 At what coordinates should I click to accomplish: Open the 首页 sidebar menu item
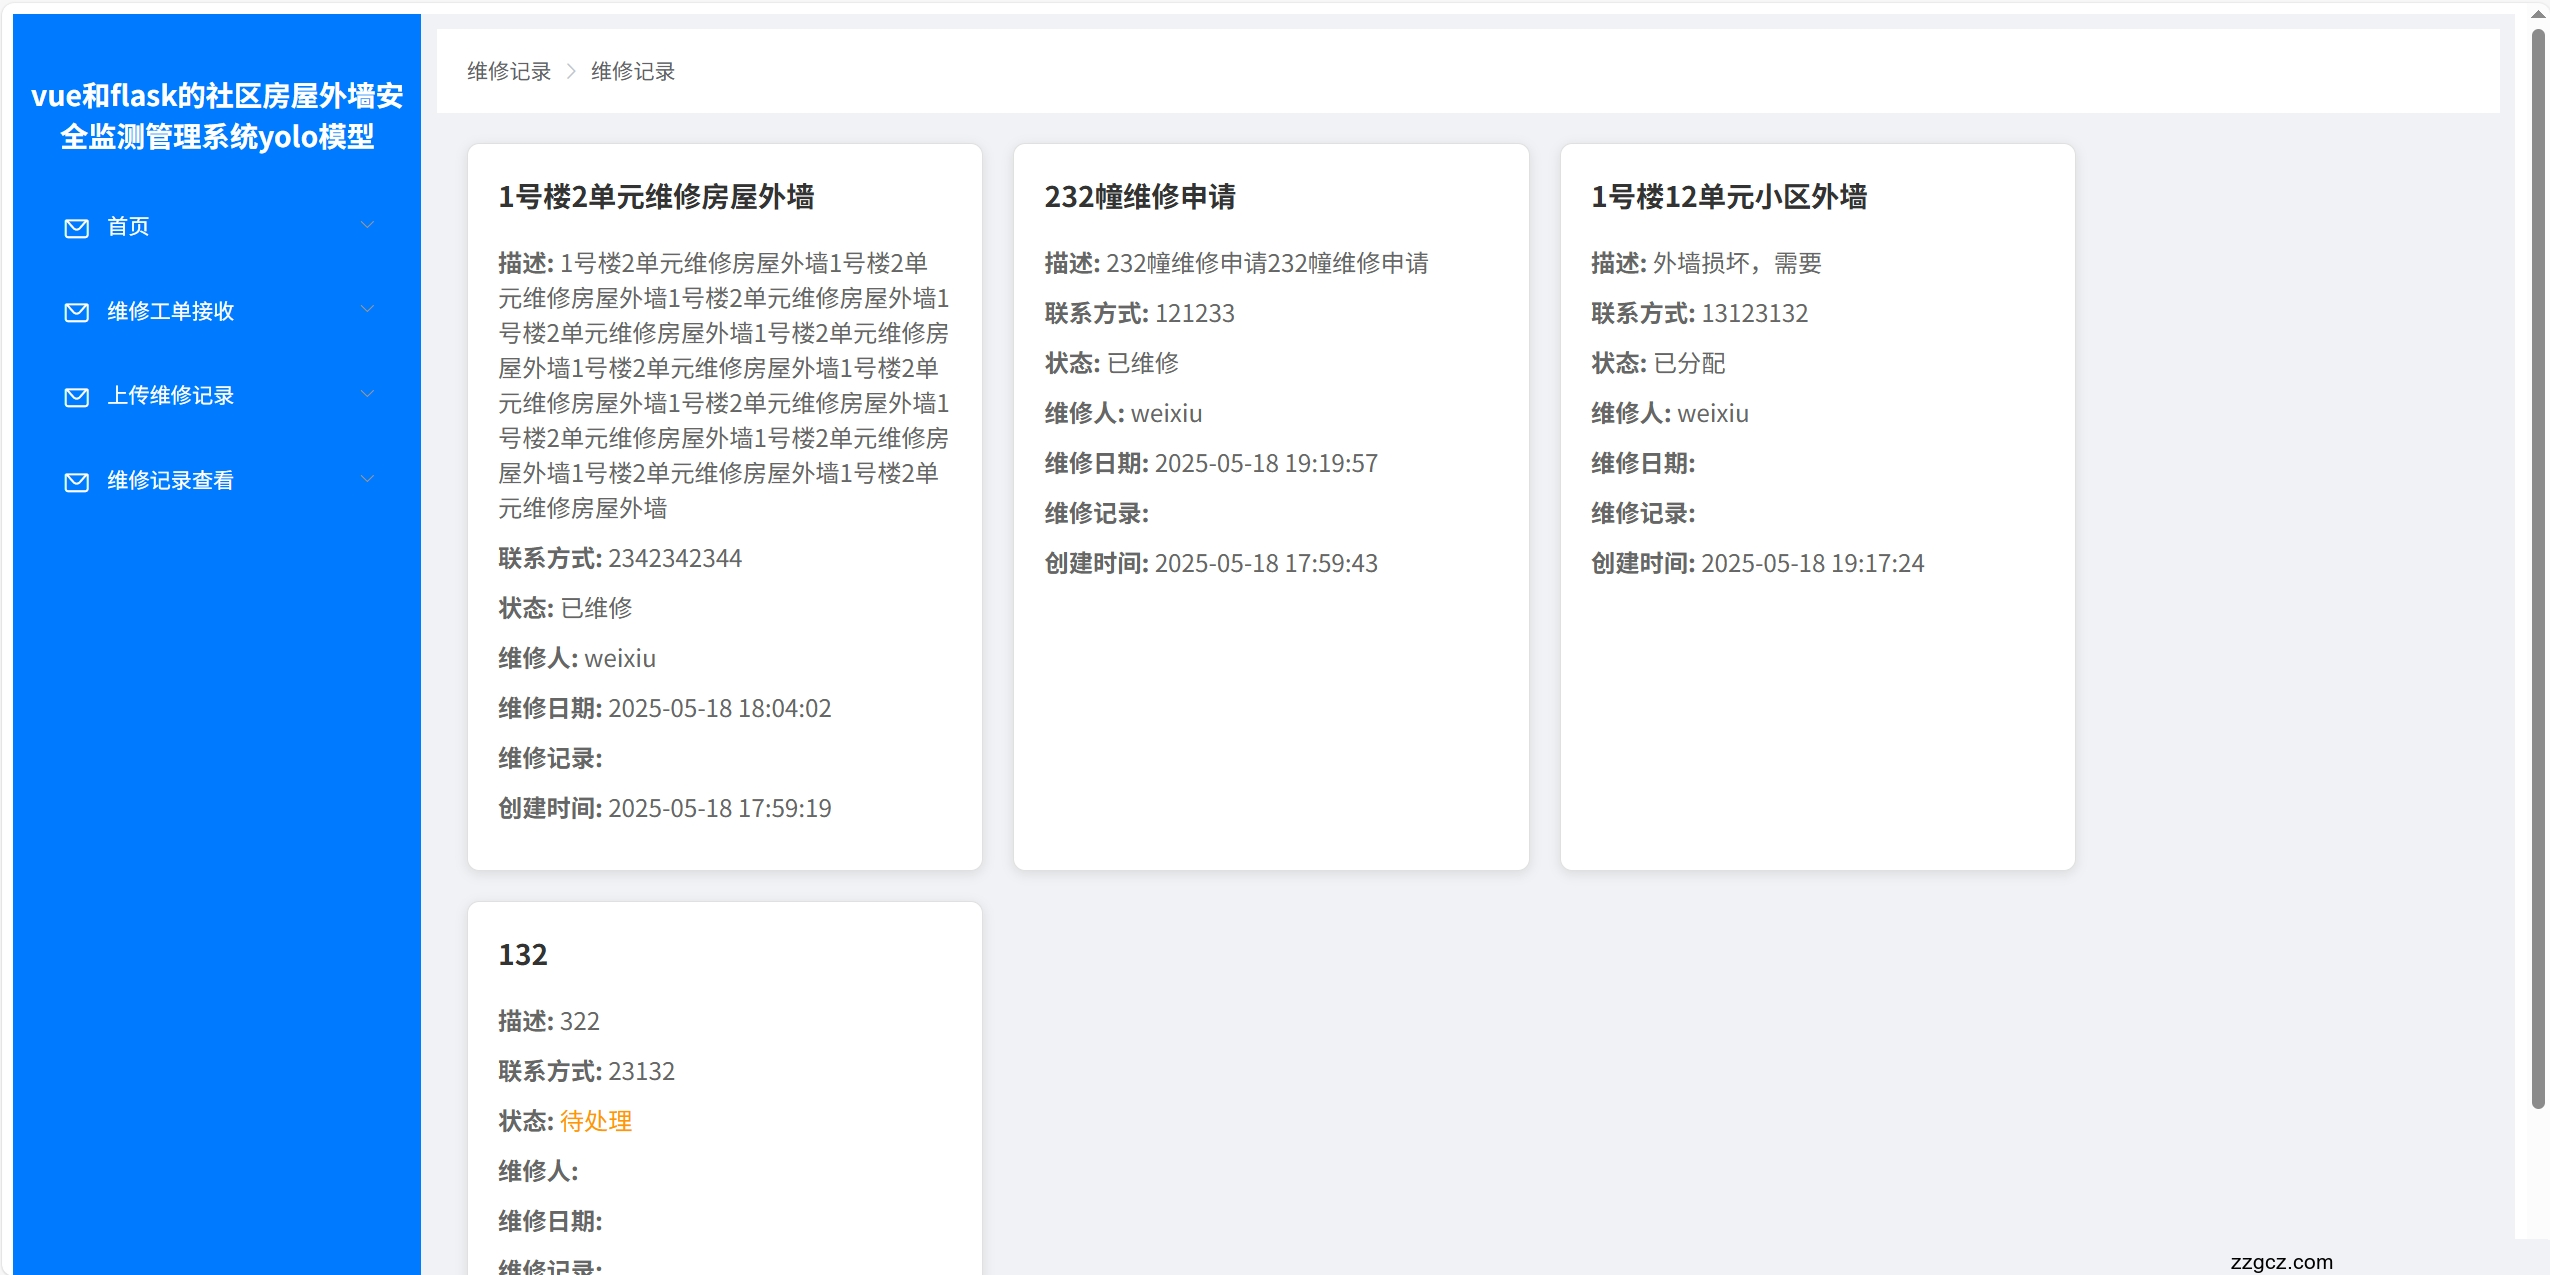tap(128, 227)
